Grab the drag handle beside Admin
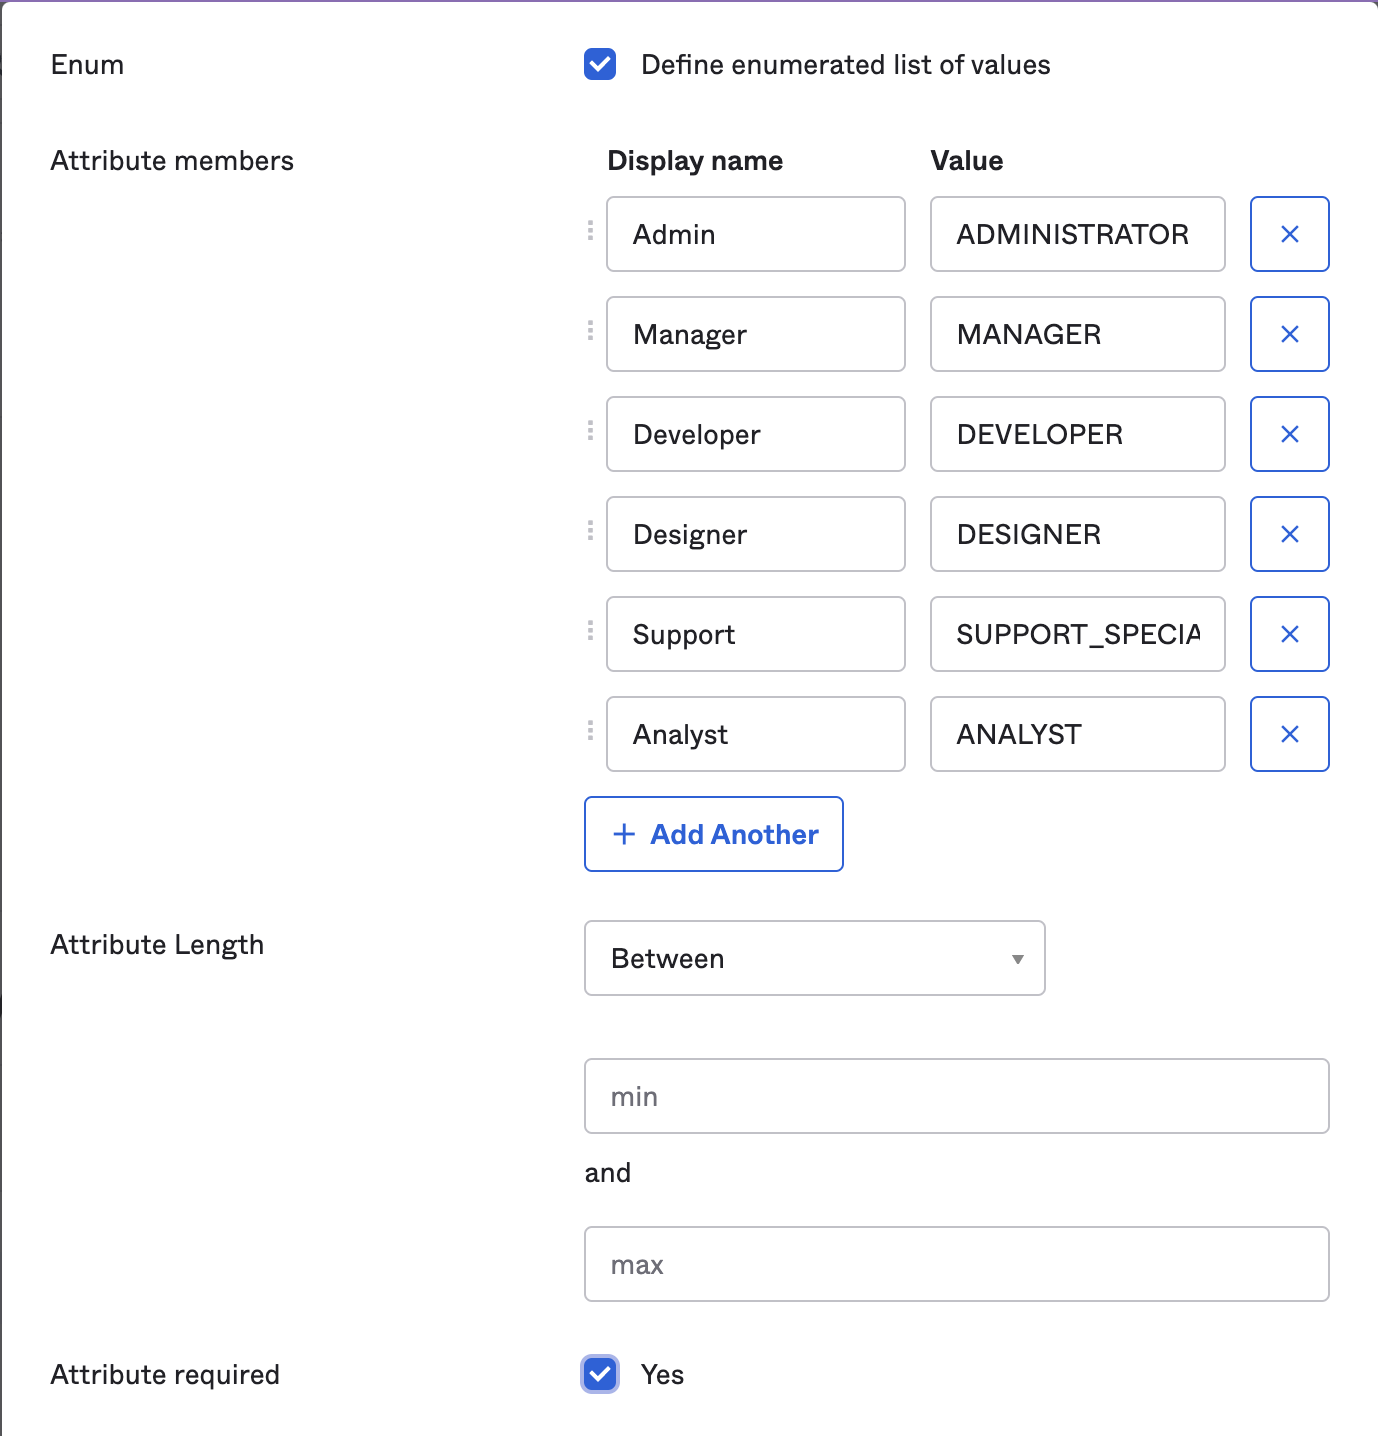This screenshot has width=1378, height=1436. (x=590, y=231)
